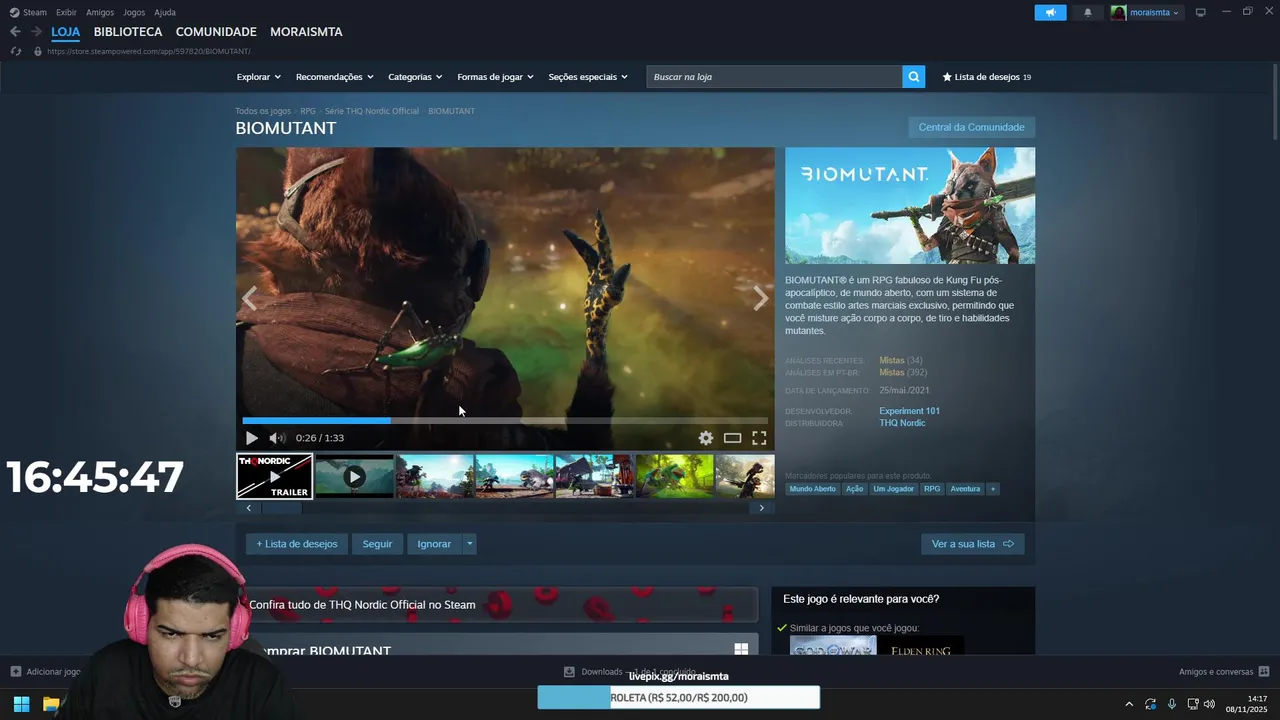Show more tags with plus button
The height and width of the screenshot is (720, 1280).
(x=993, y=489)
